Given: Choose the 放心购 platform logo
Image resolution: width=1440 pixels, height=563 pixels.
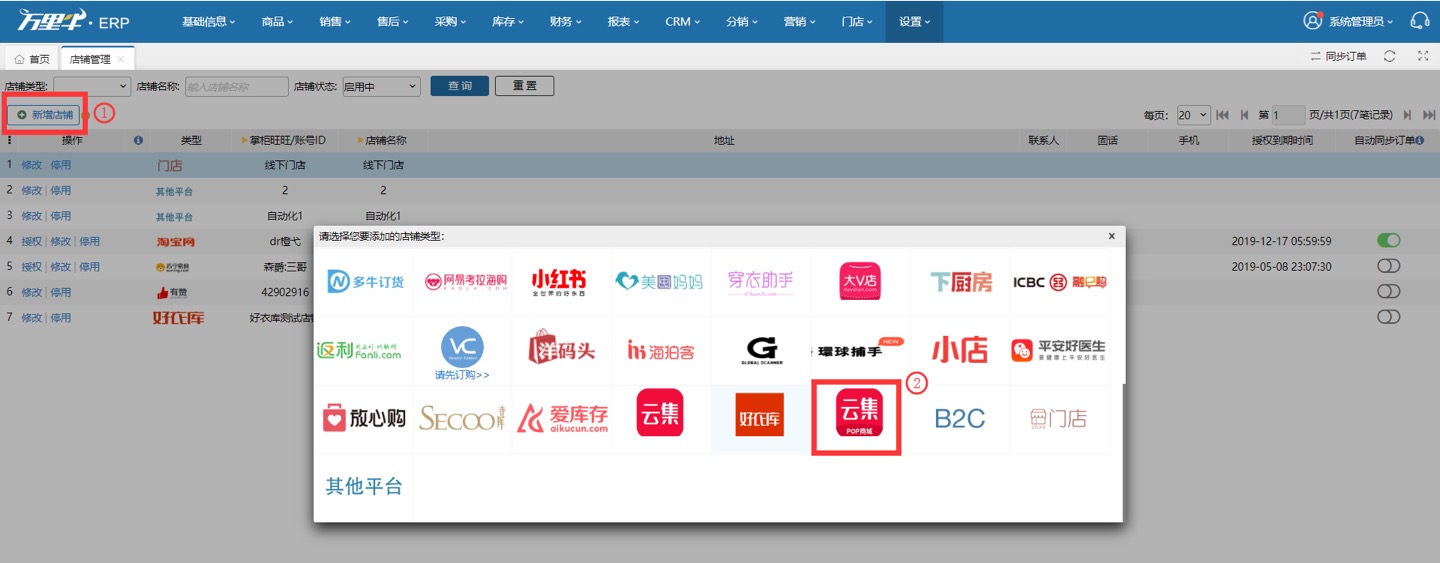Looking at the screenshot, I should pos(364,418).
